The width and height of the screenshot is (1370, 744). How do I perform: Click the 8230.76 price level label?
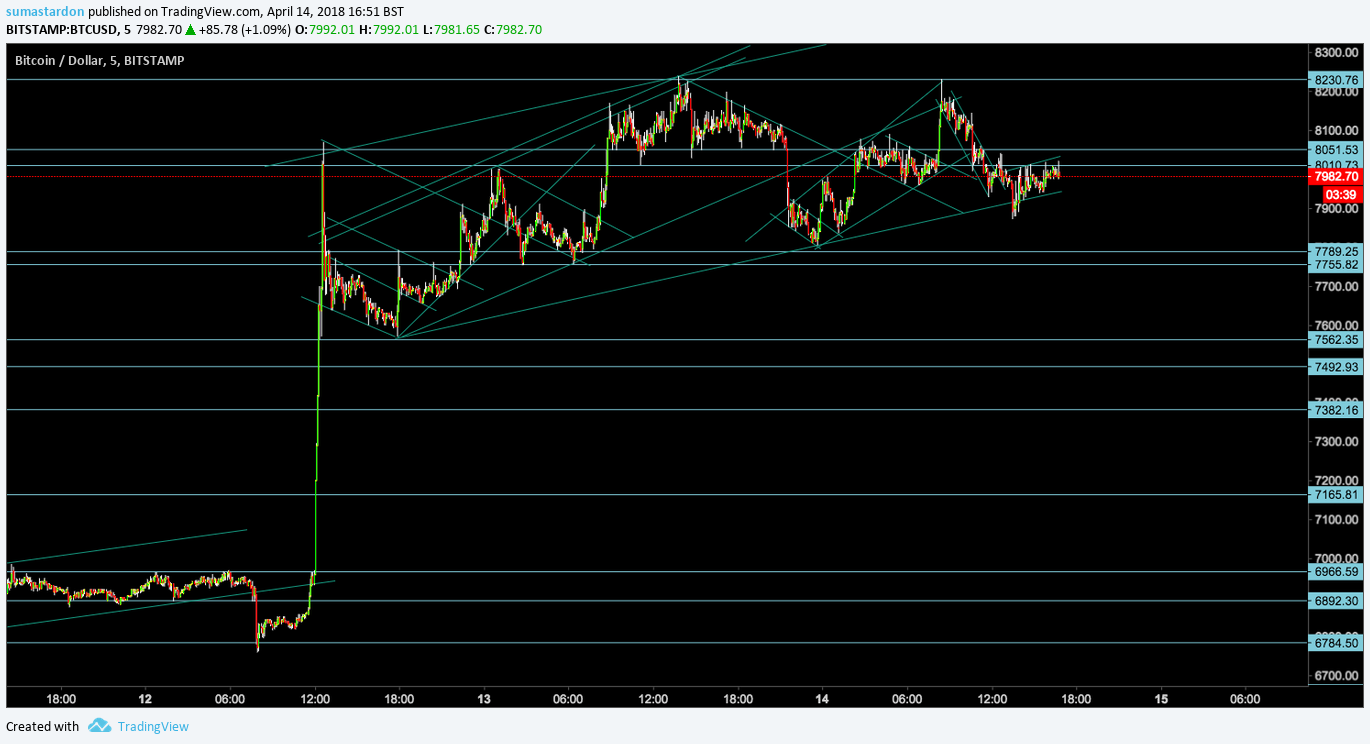coord(1336,80)
